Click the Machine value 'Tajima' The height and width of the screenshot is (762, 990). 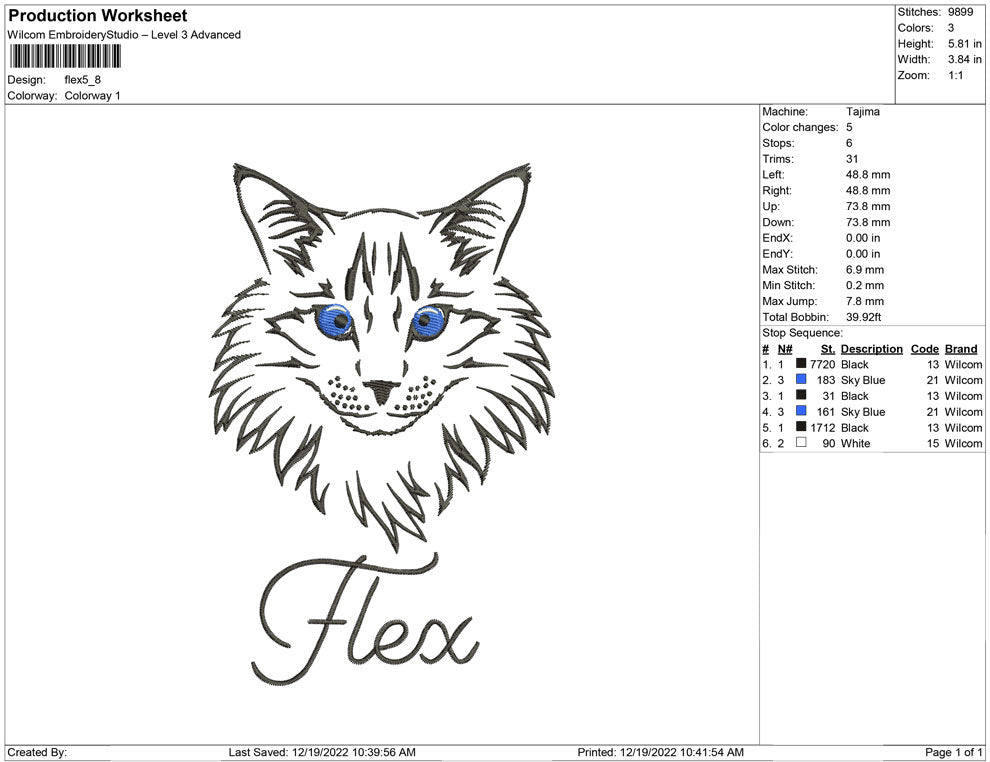(862, 111)
